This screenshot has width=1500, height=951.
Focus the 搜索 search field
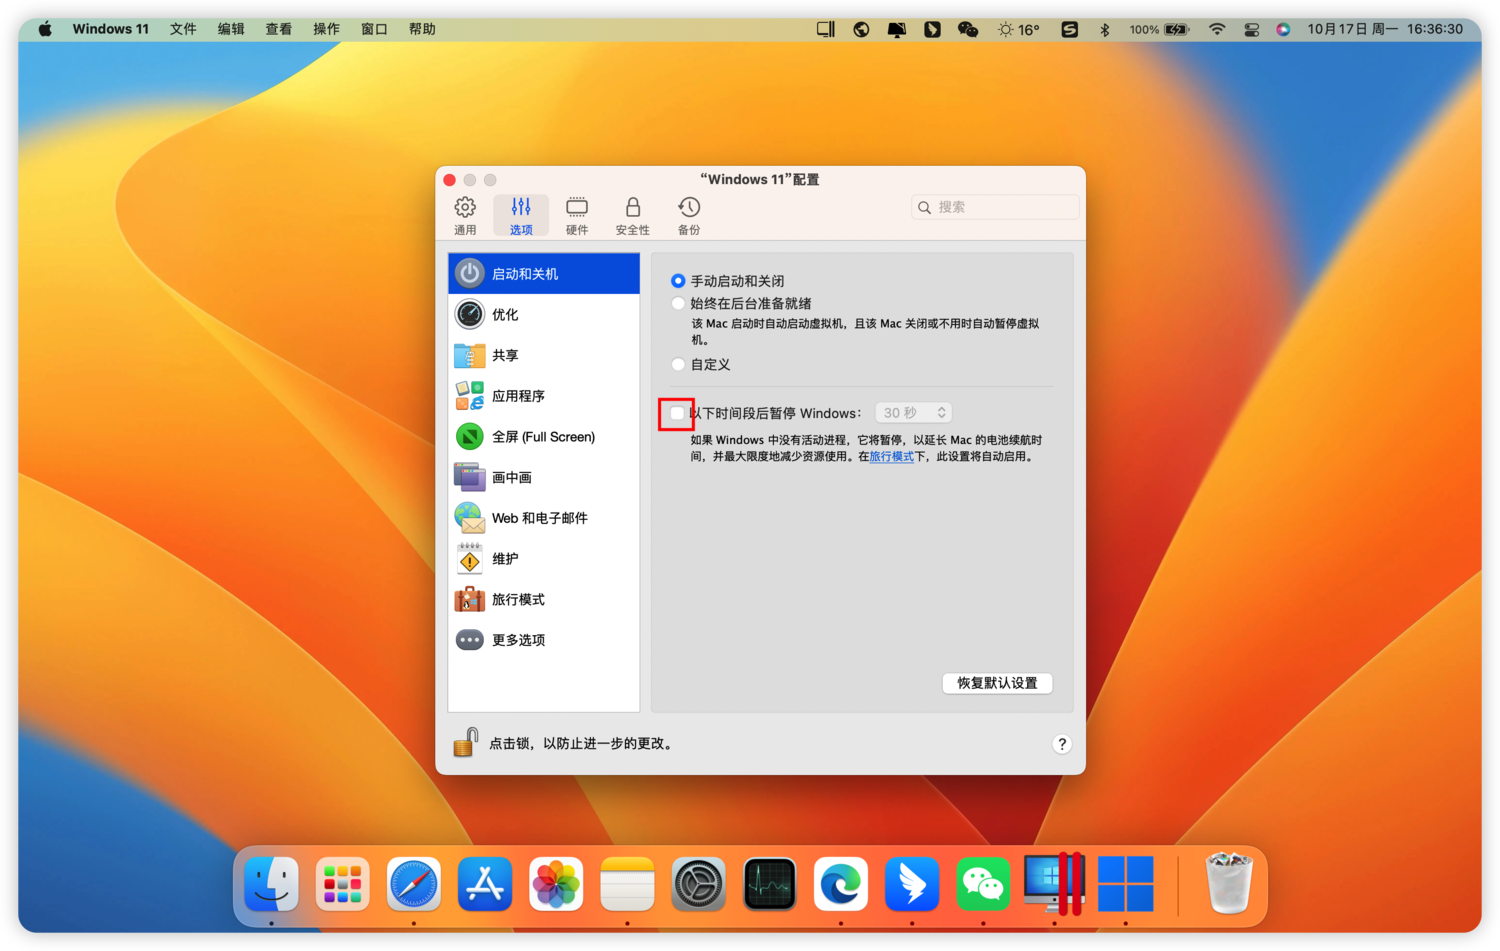(x=995, y=207)
